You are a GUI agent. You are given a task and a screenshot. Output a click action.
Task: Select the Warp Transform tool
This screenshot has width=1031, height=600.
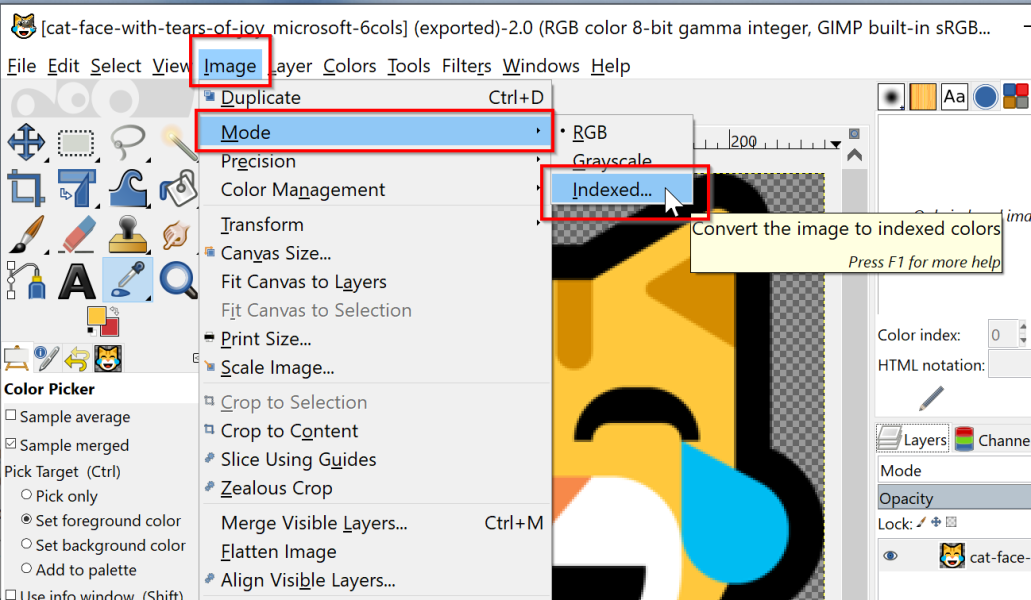(x=128, y=188)
